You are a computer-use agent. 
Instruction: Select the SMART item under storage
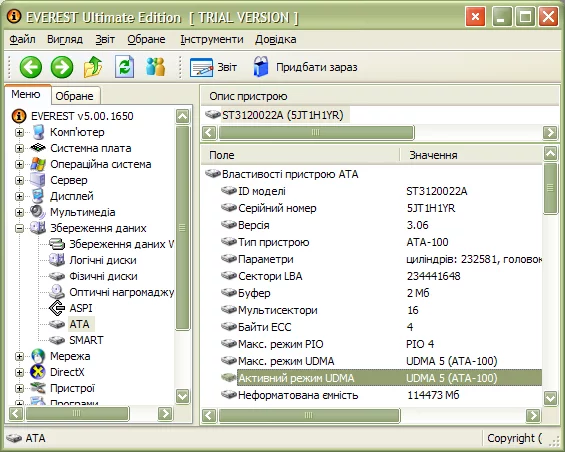86,340
